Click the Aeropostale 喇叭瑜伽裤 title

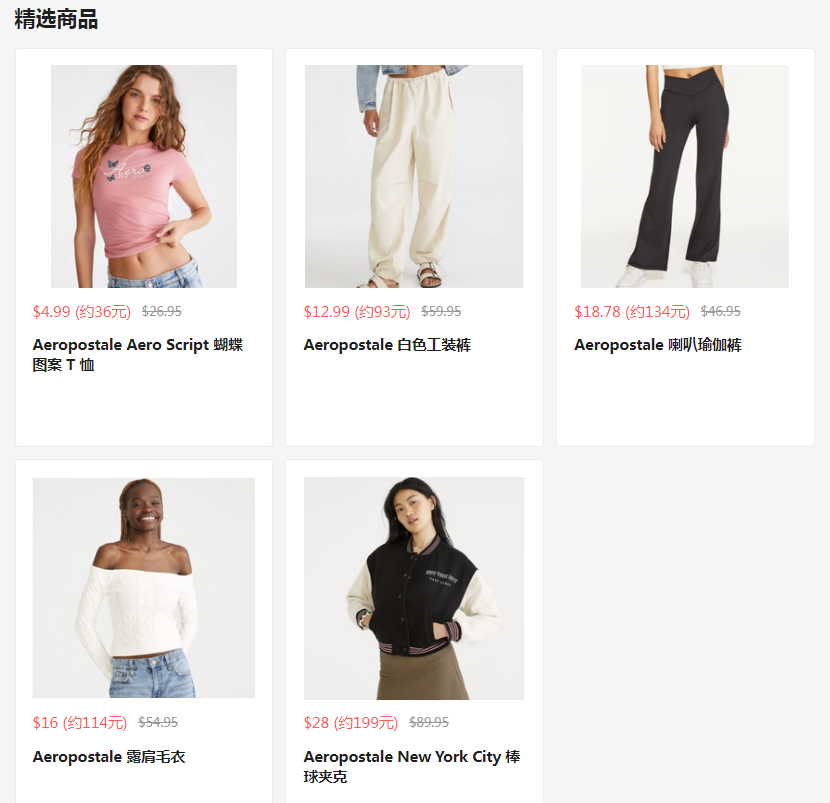click(658, 345)
